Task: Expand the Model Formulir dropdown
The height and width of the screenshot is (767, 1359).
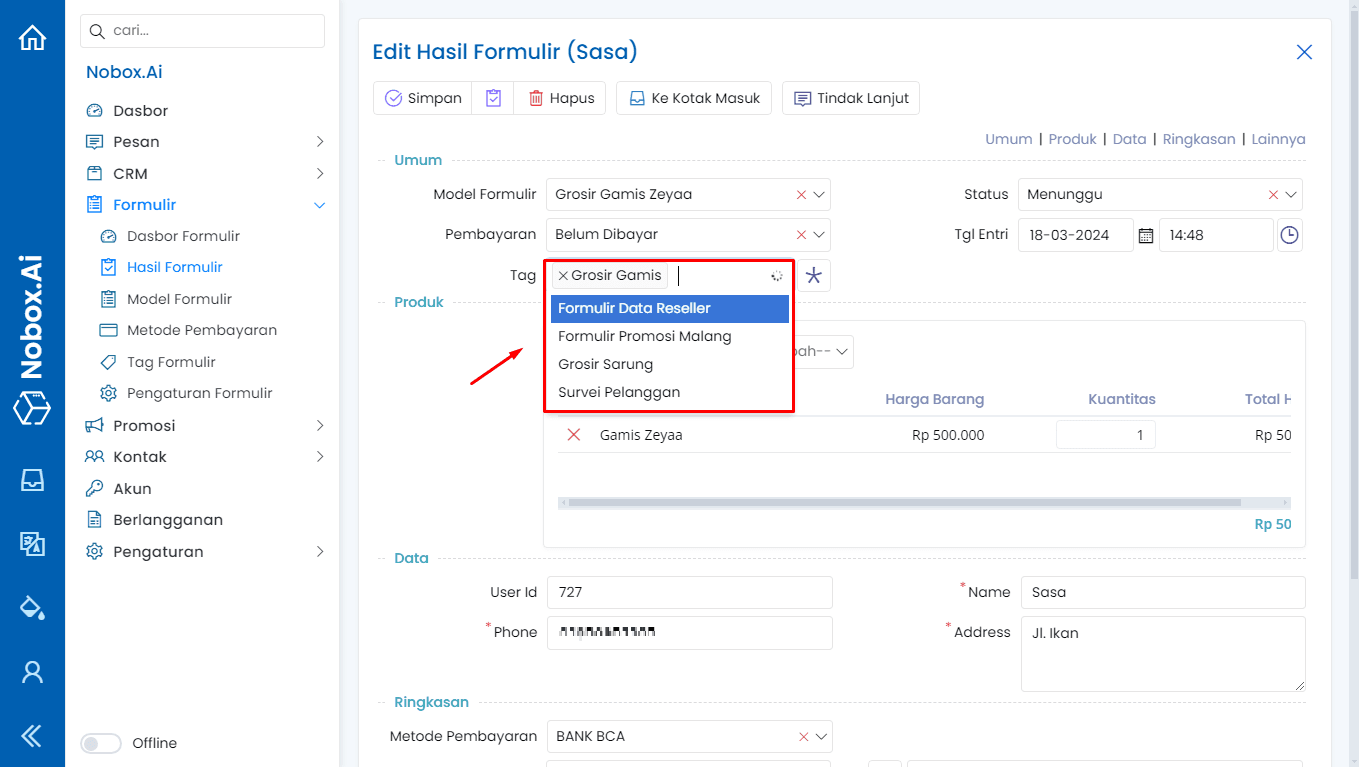Action: (x=819, y=195)
